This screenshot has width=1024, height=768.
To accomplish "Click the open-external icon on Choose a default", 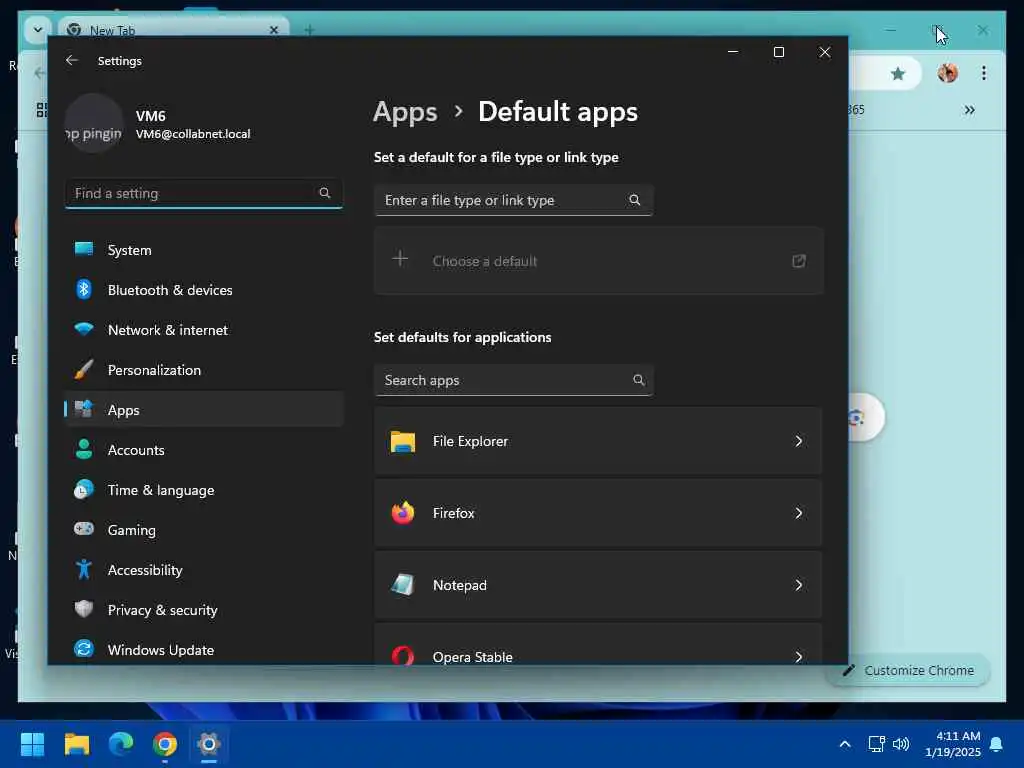I will click(799, 261).
